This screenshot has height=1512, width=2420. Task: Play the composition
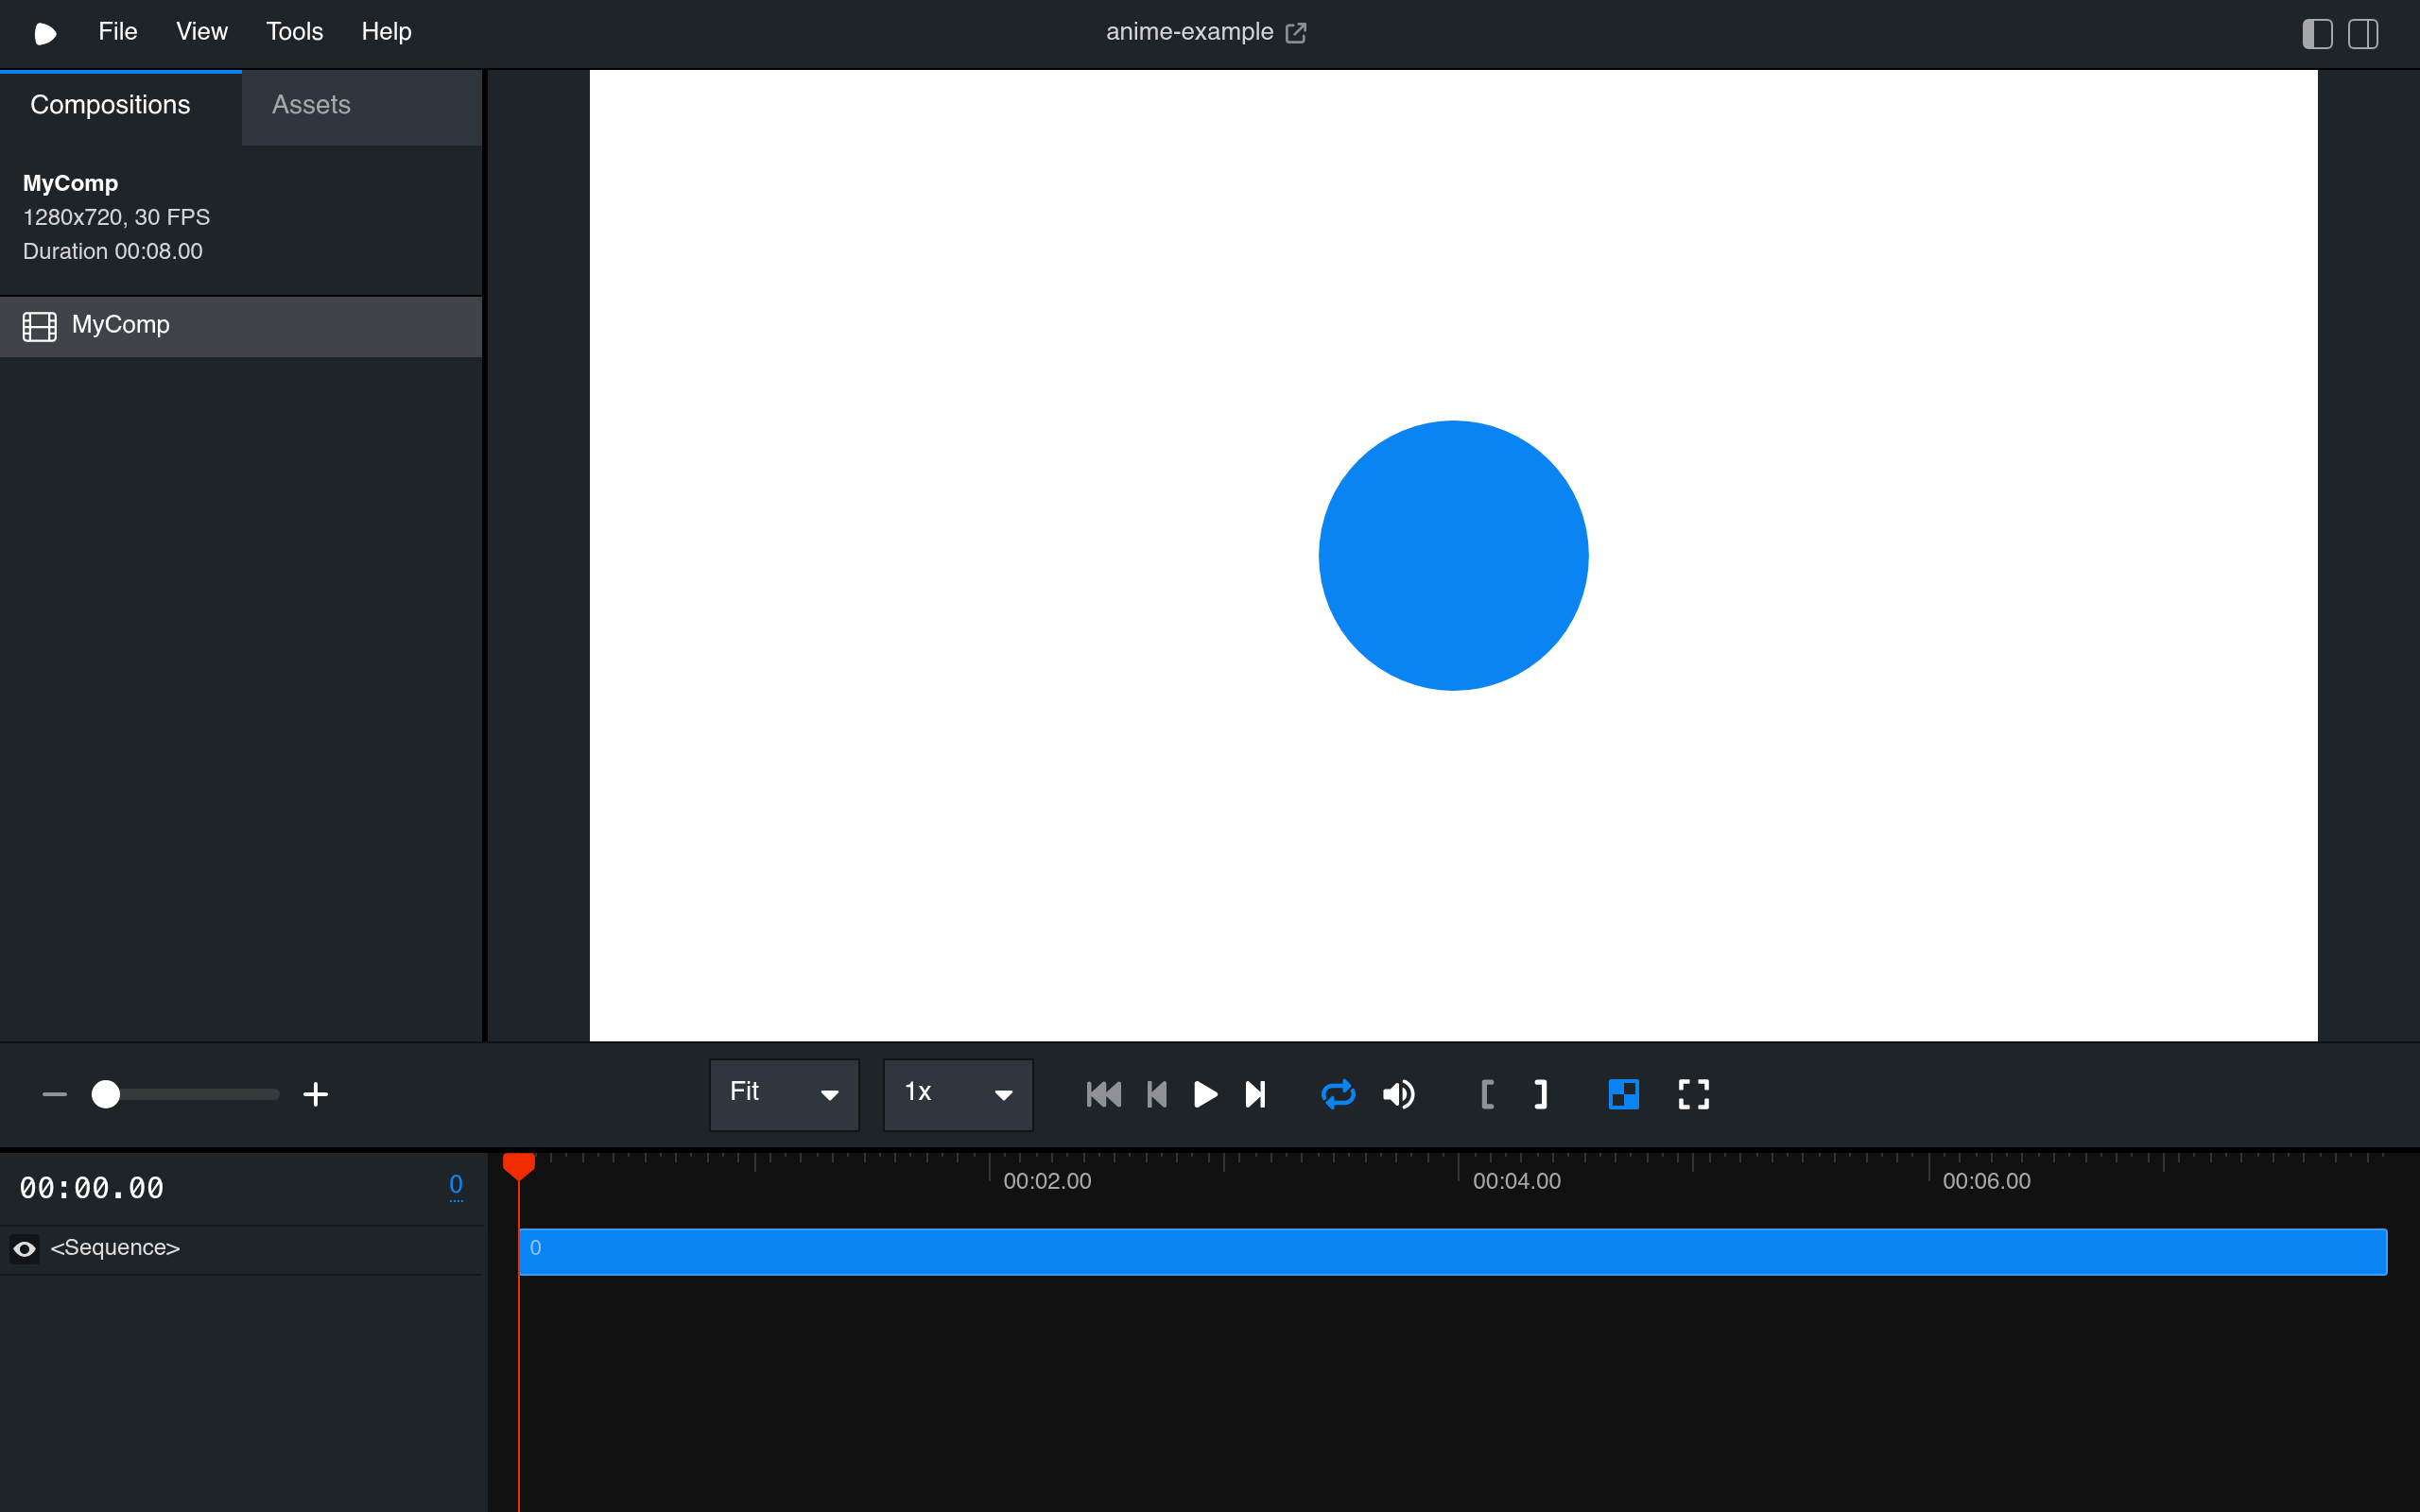pyautogui.click(x=1206, y=1094)
